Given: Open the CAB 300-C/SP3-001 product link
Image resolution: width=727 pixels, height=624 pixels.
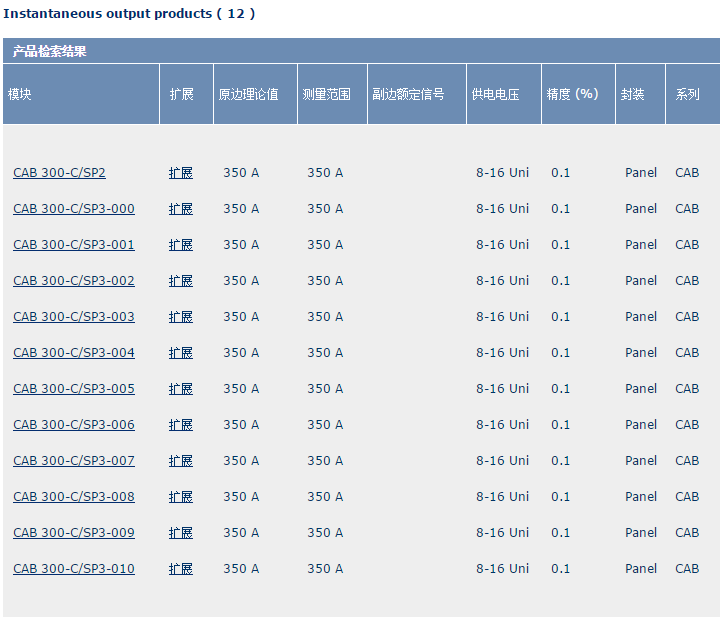Looking at the screenshot, I should pos(73,245).
